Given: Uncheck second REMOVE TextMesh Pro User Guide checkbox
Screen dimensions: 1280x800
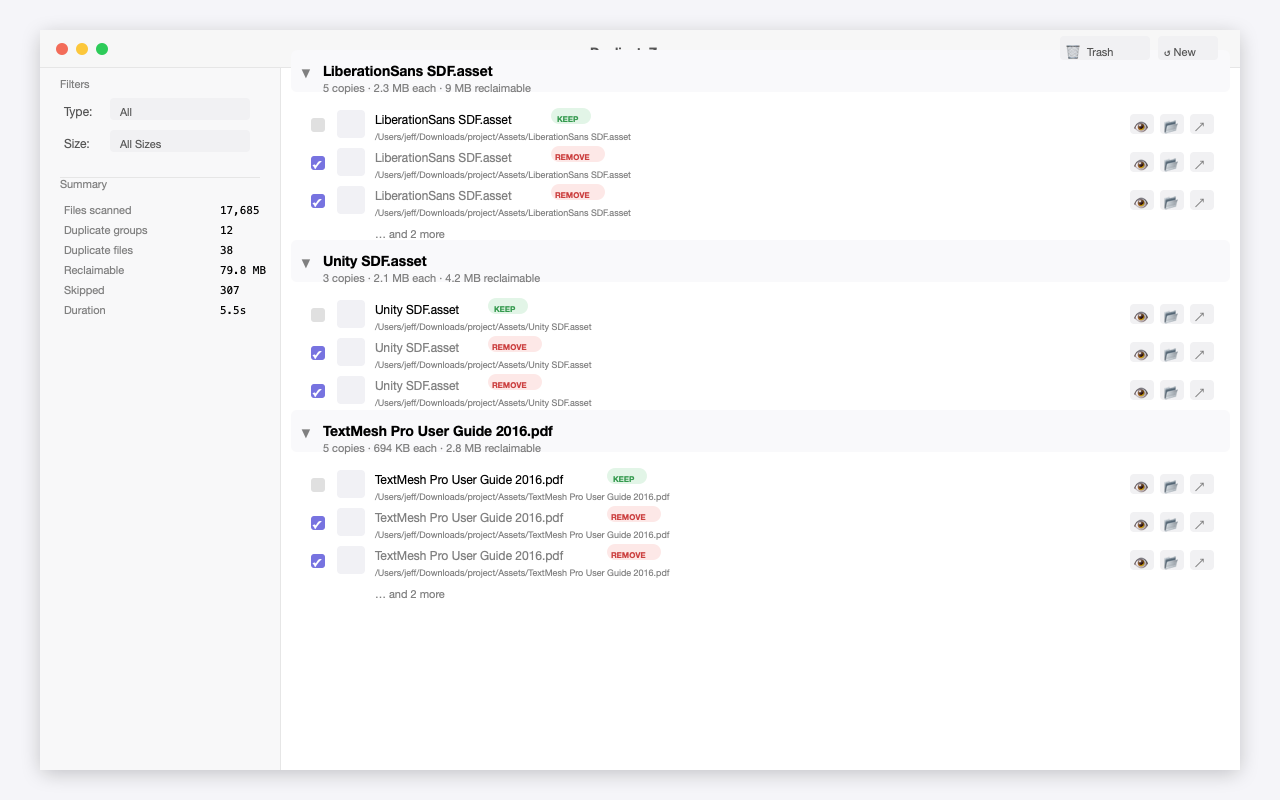Looking at the screenshot, I should 318,561.
